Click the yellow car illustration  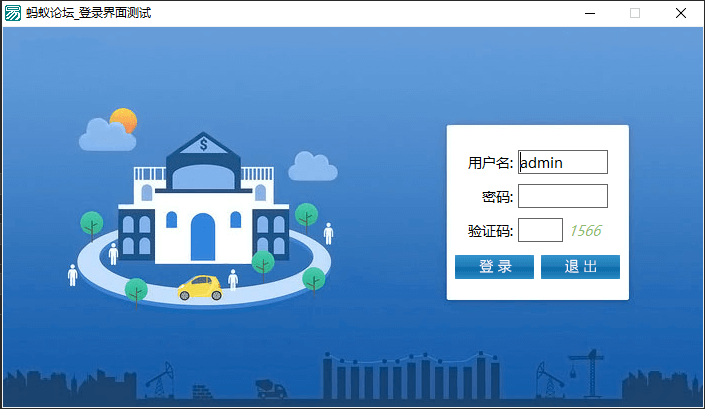click(x=200, y=288)
